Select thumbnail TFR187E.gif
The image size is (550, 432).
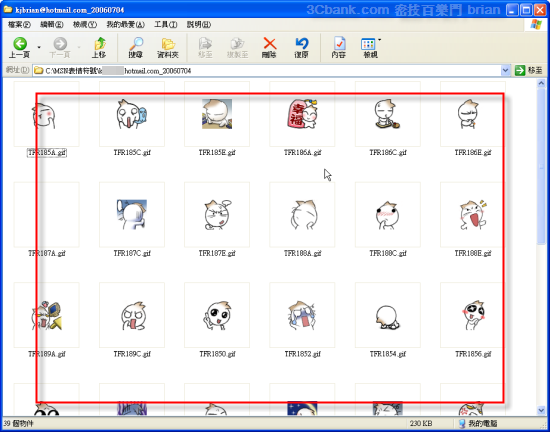coord(217,215)
